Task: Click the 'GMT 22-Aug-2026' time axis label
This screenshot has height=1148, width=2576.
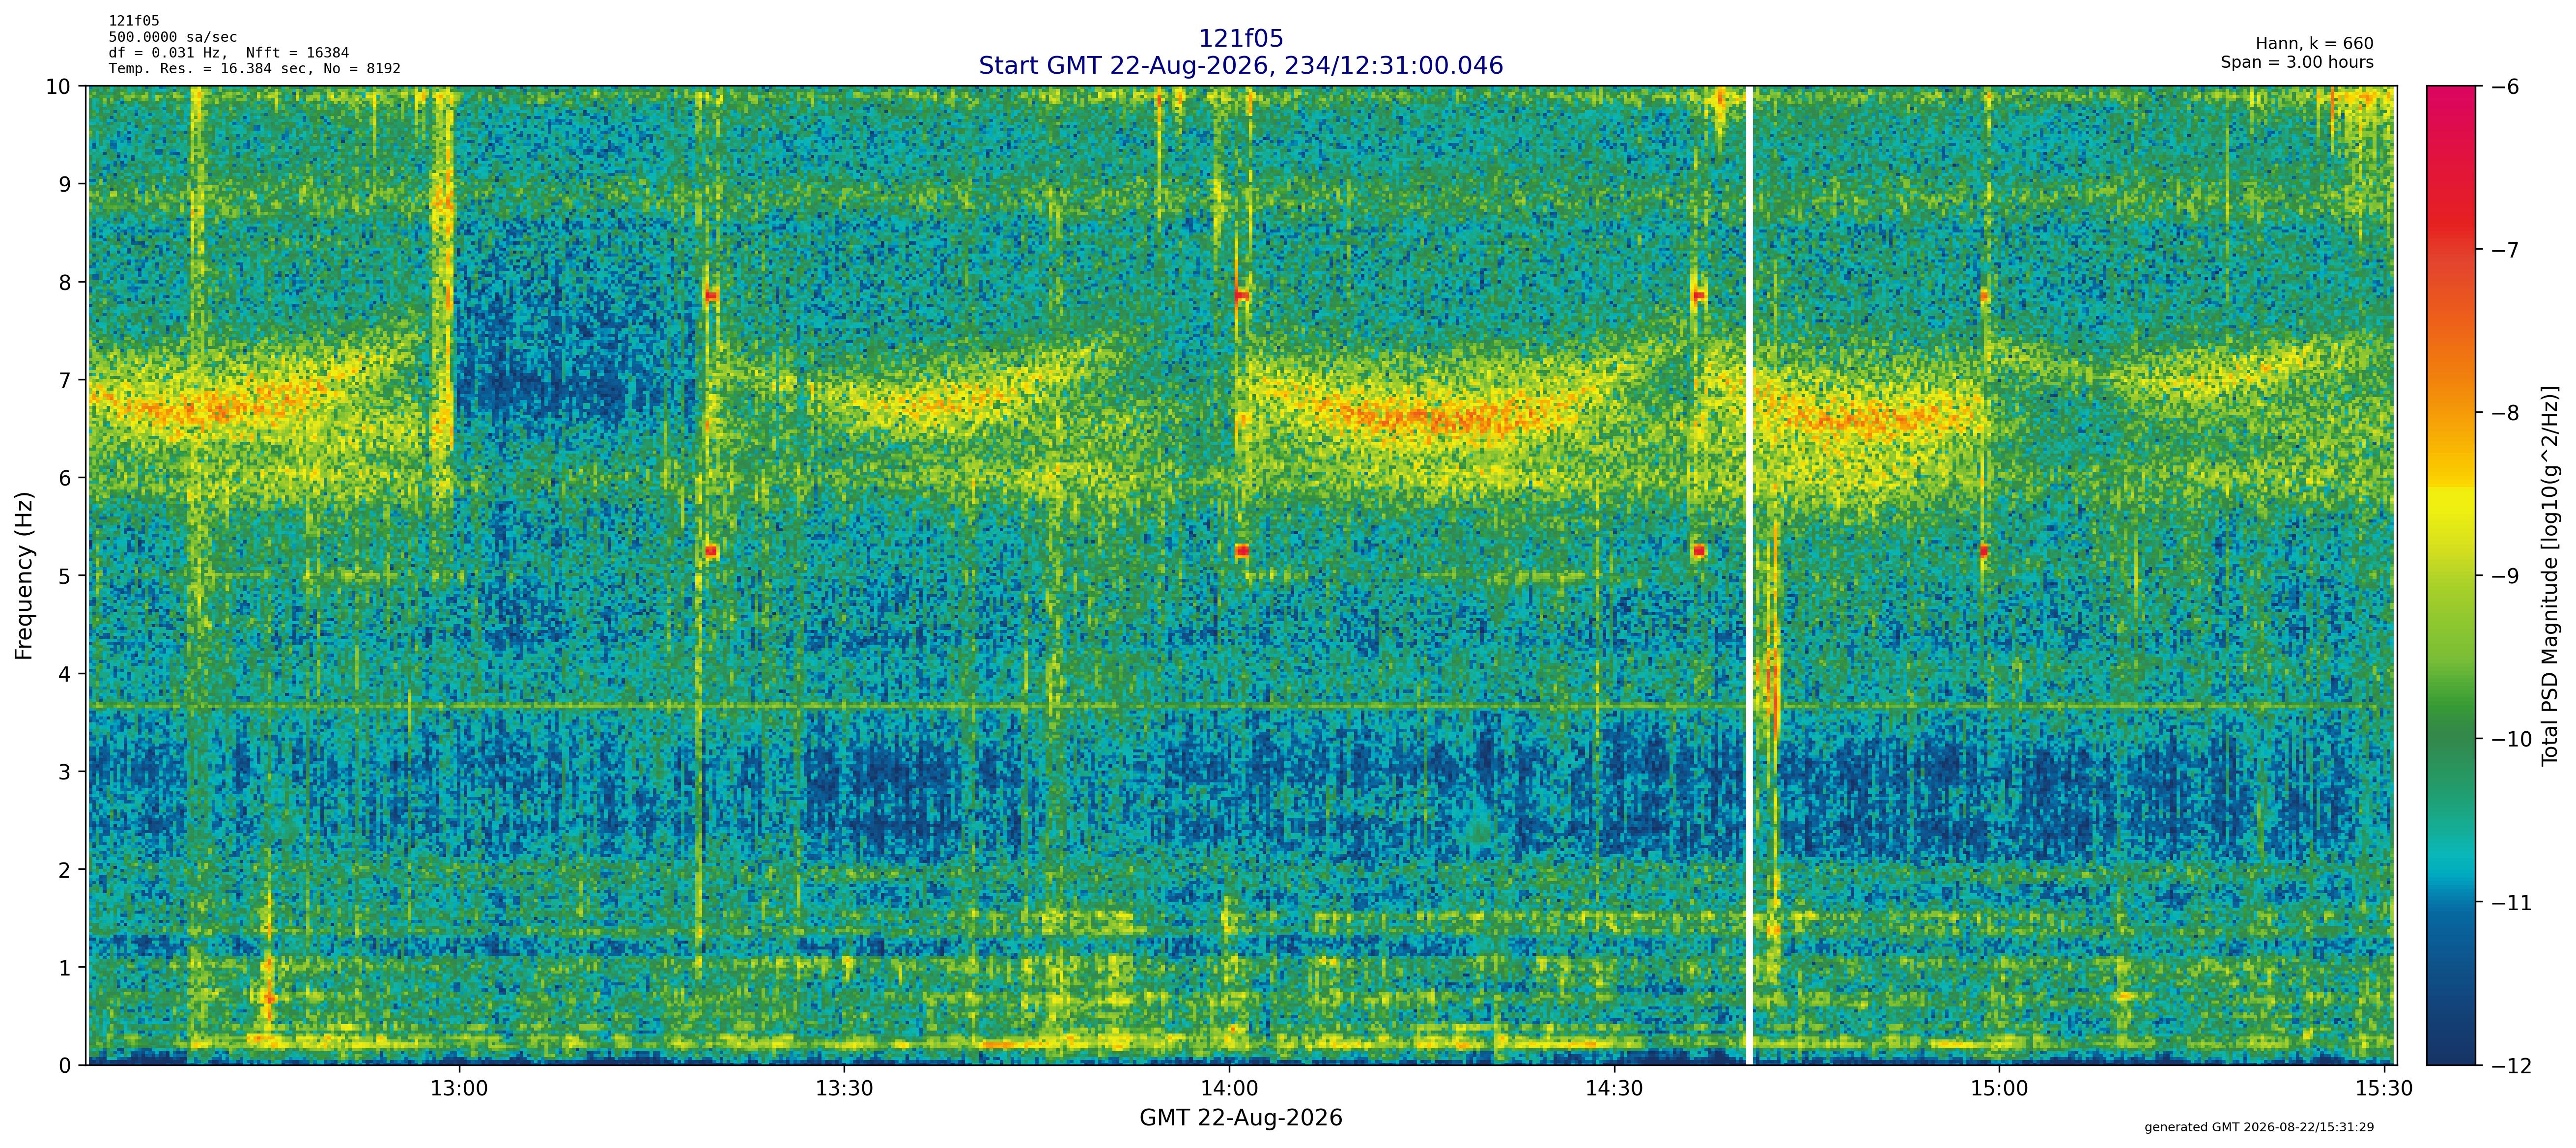Action: (x=1240, y=1118)
